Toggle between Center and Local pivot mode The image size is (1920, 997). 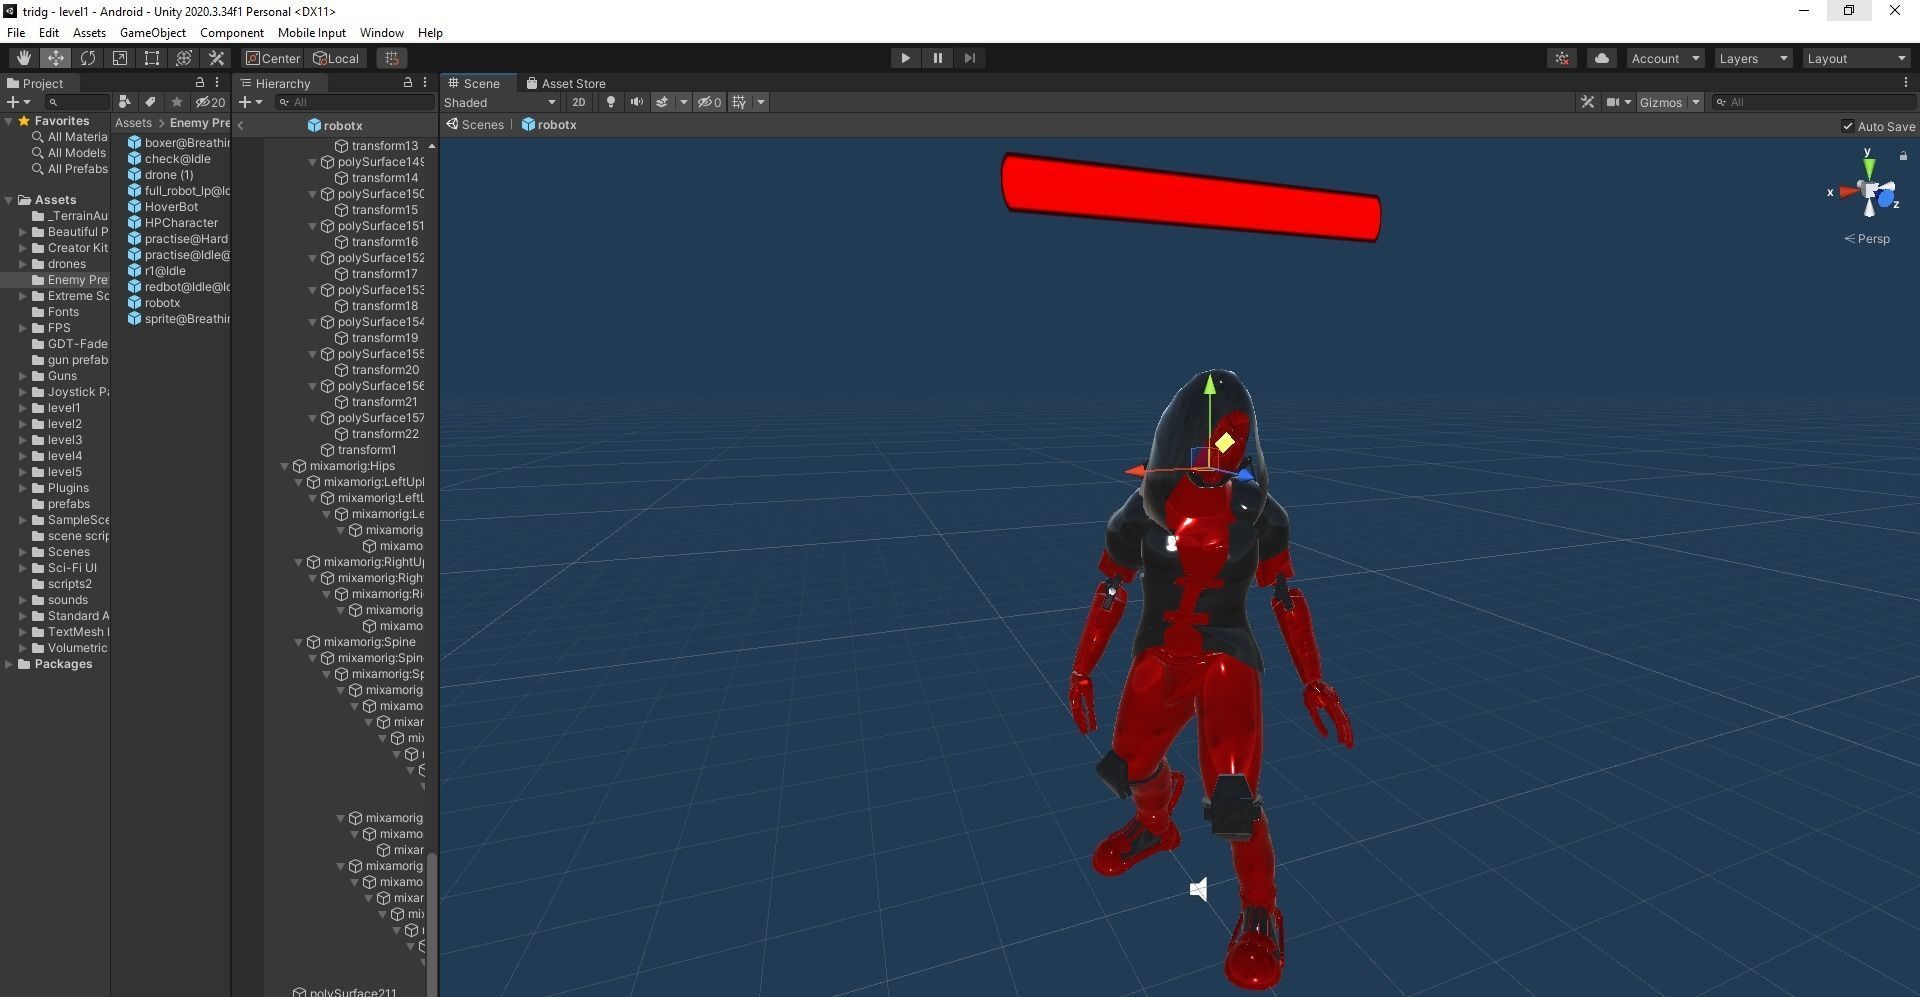(272, 58)
